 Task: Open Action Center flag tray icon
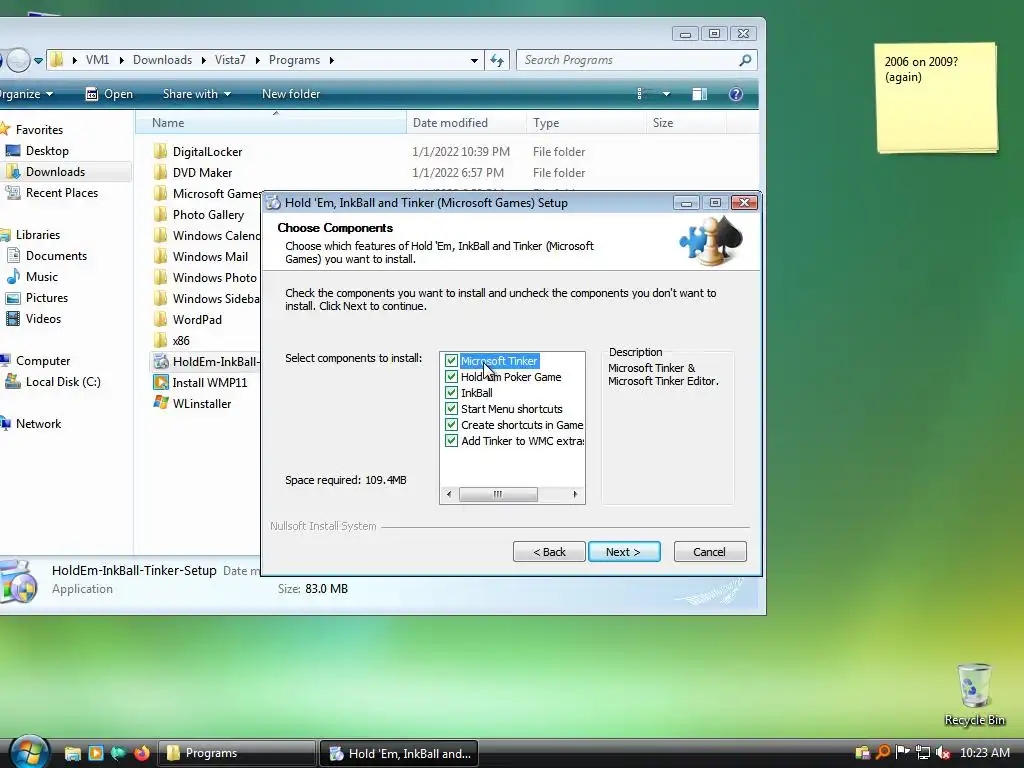click(x=903, y=752)
